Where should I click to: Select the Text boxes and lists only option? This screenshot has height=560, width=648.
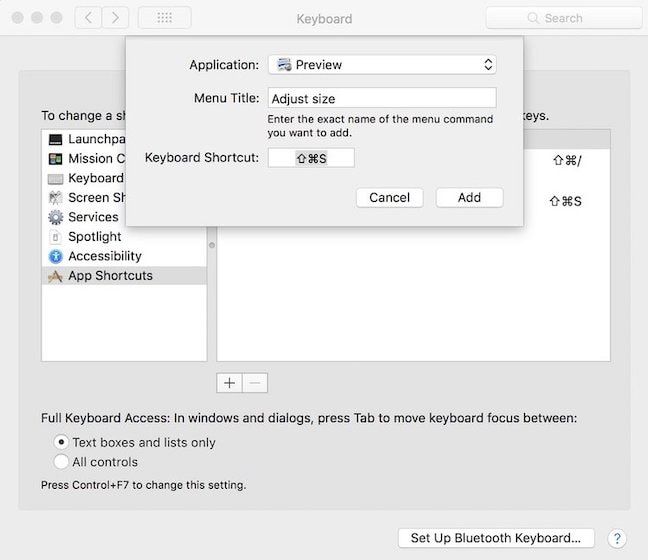coord(62,442)
